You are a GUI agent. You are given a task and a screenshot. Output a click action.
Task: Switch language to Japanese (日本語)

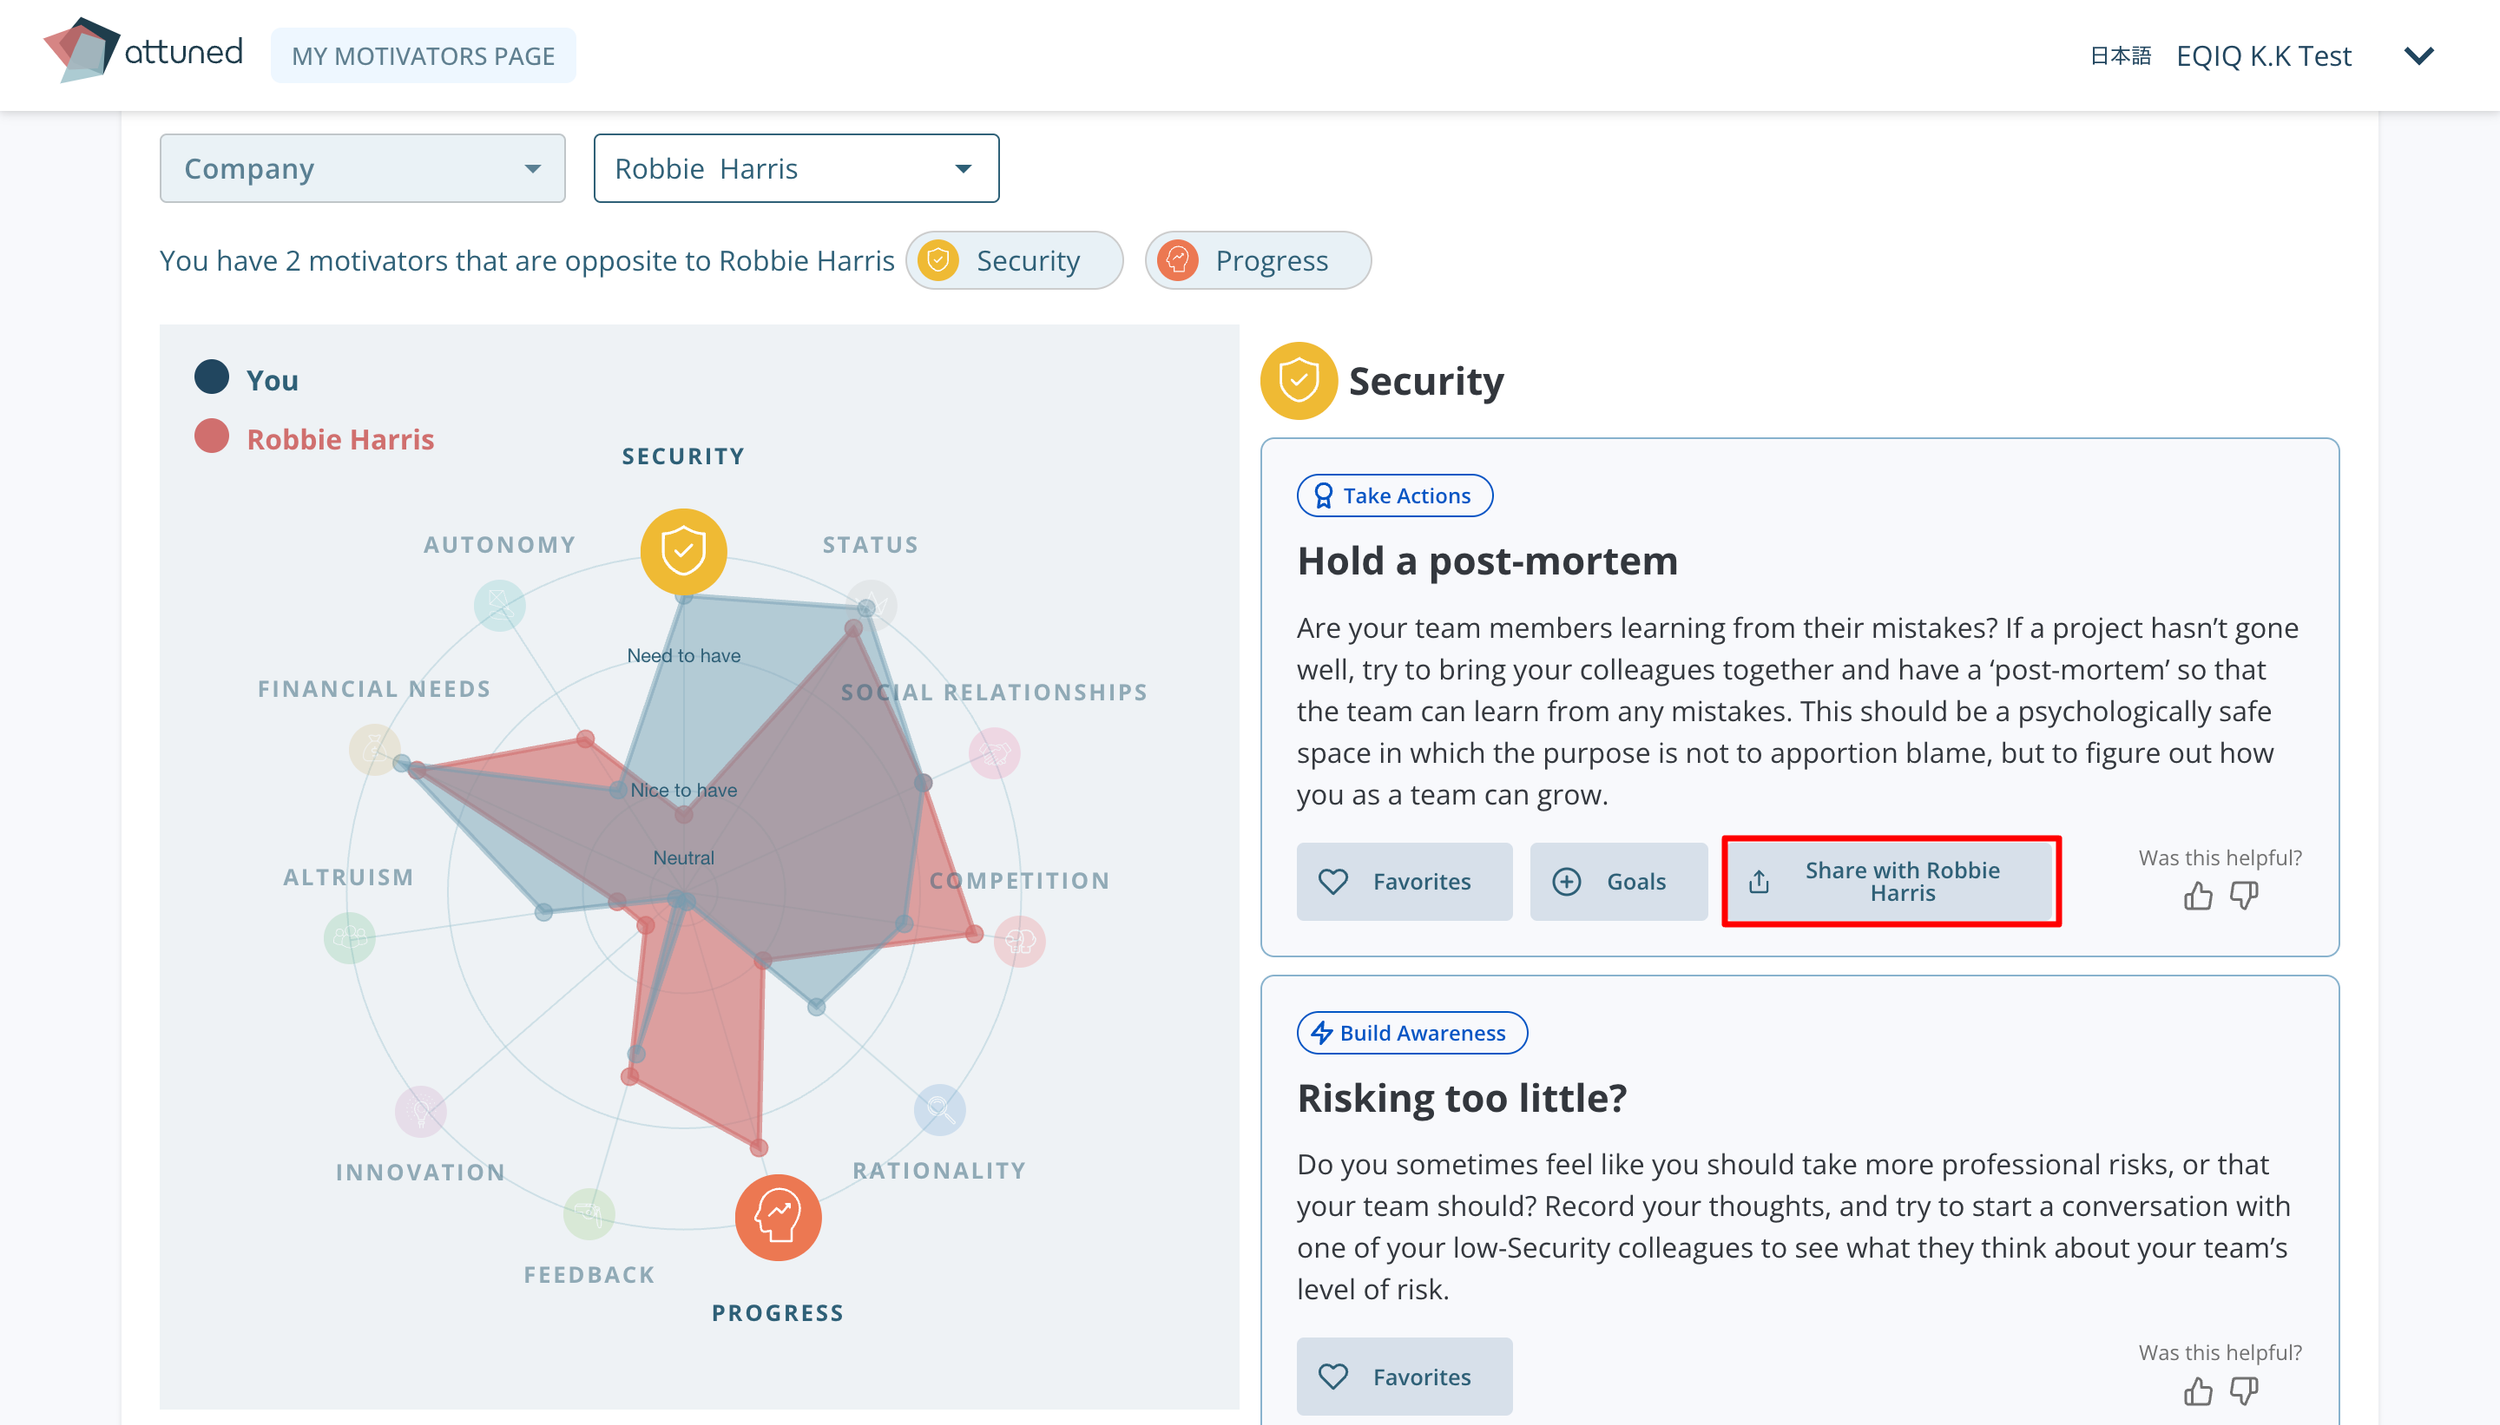(x=2119, y=56)
